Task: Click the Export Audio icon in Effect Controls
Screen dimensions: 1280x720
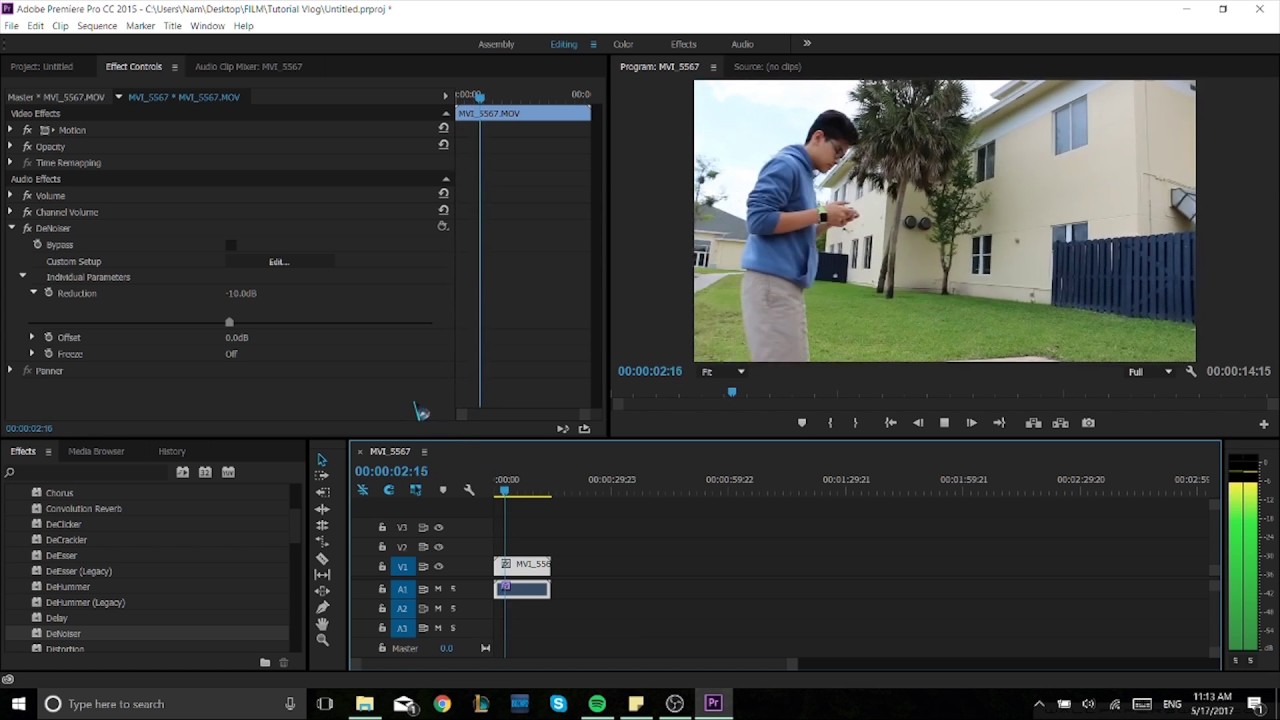Action: [x=584, y=429]
